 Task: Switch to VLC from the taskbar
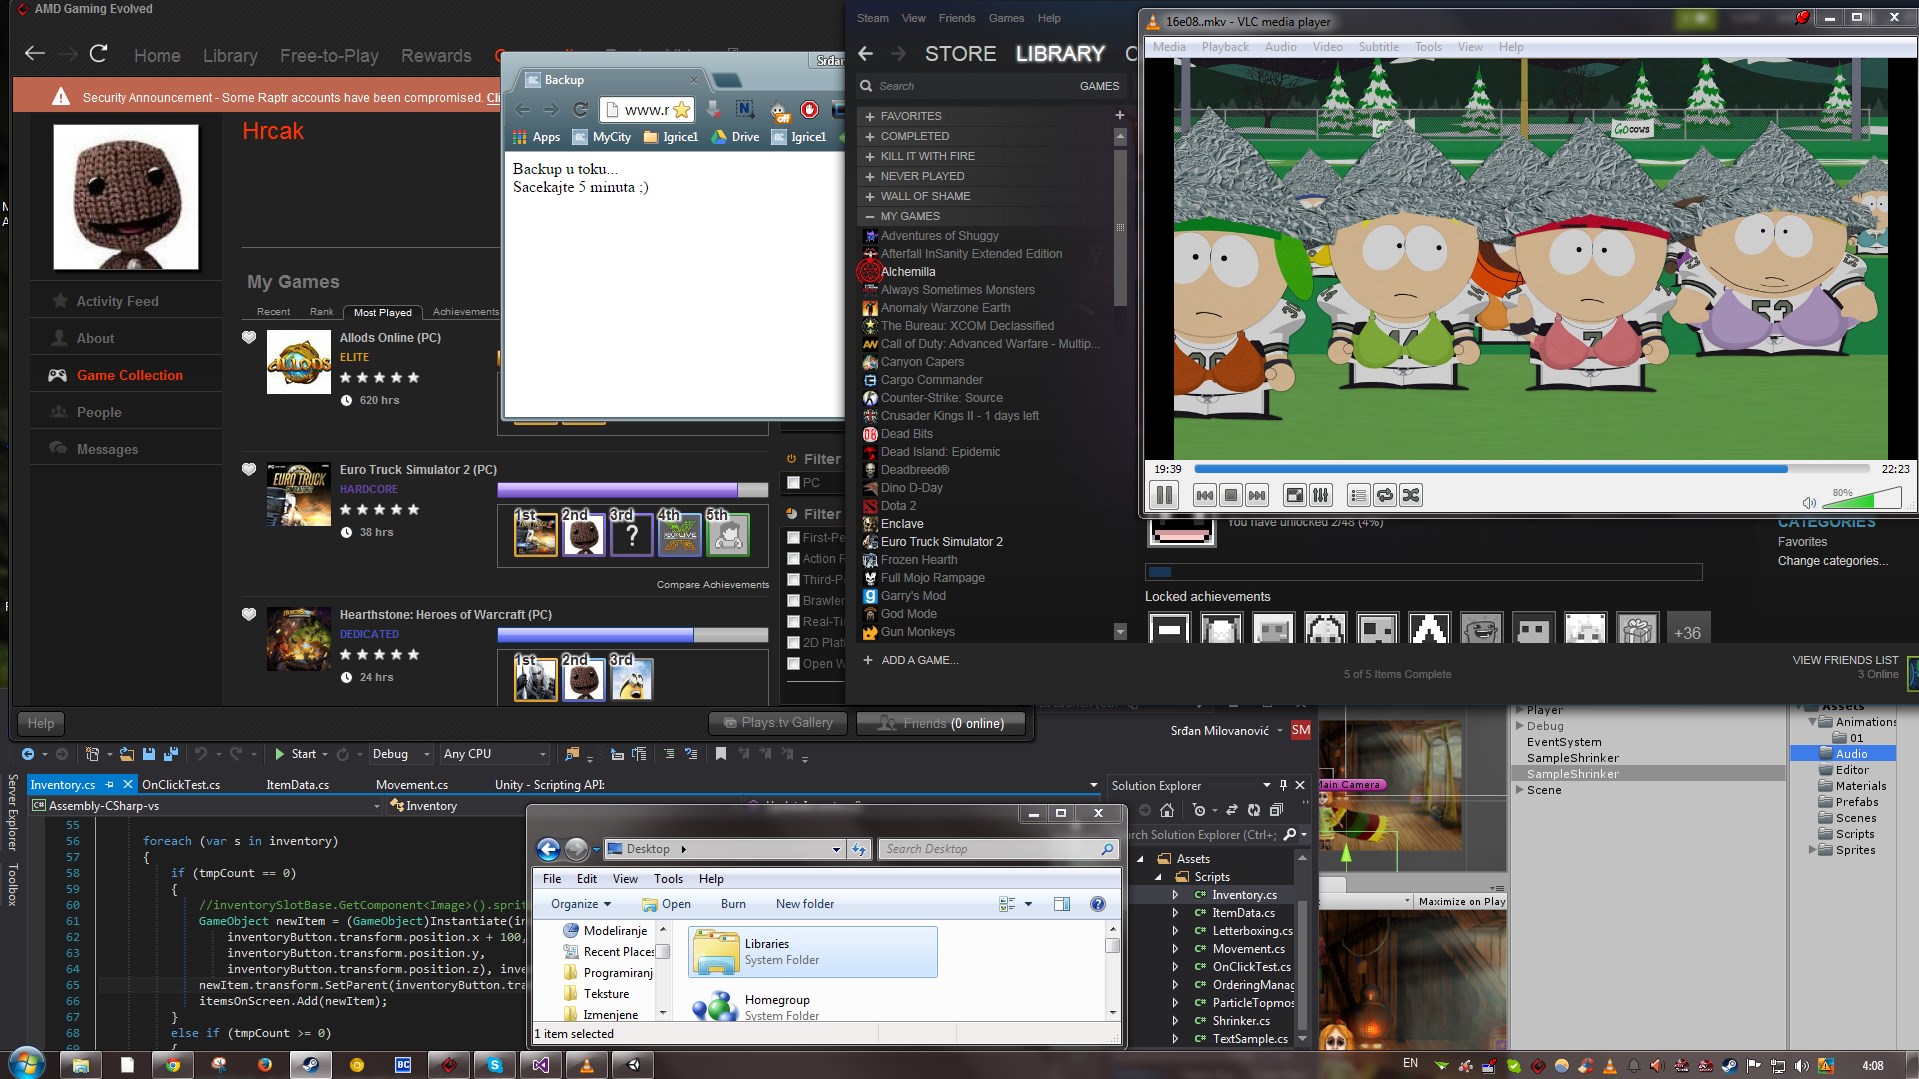point(587,1065)
